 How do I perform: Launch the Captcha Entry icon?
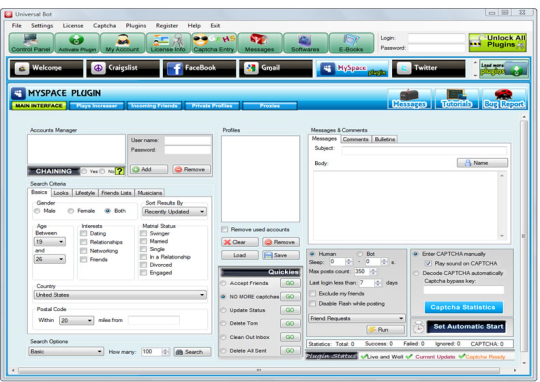click(214, 43)
